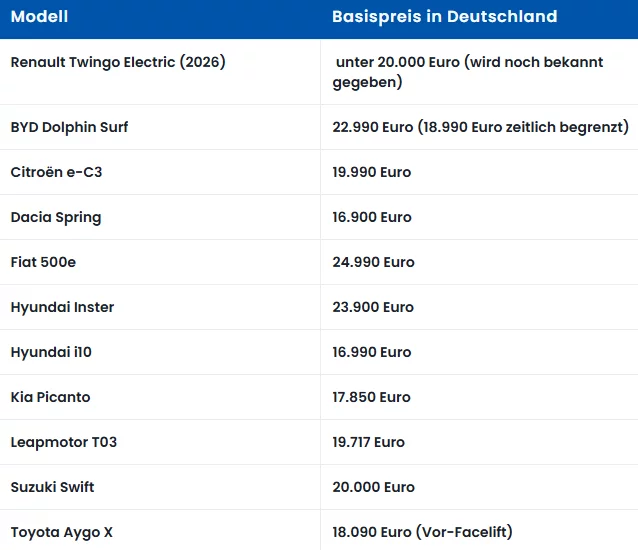Click the 24.990 Euro price cell
Screen dimensions: 638x550
373,262
